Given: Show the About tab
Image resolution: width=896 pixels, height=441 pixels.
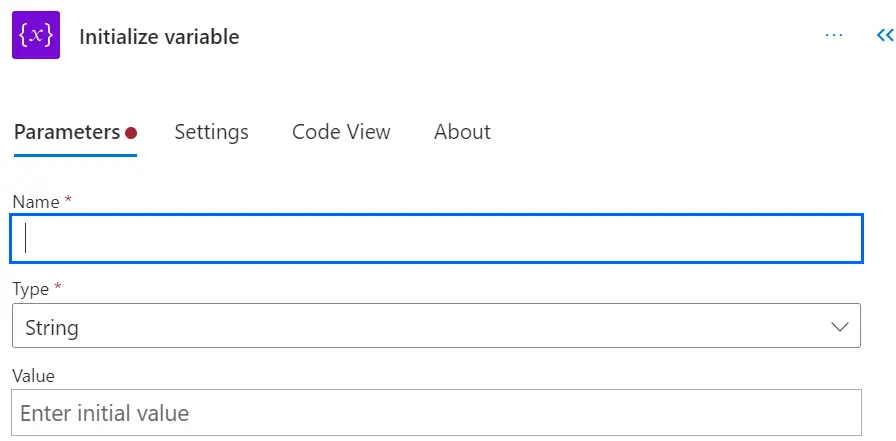Looking at the screenshot, I should click(x=462, y=132).
